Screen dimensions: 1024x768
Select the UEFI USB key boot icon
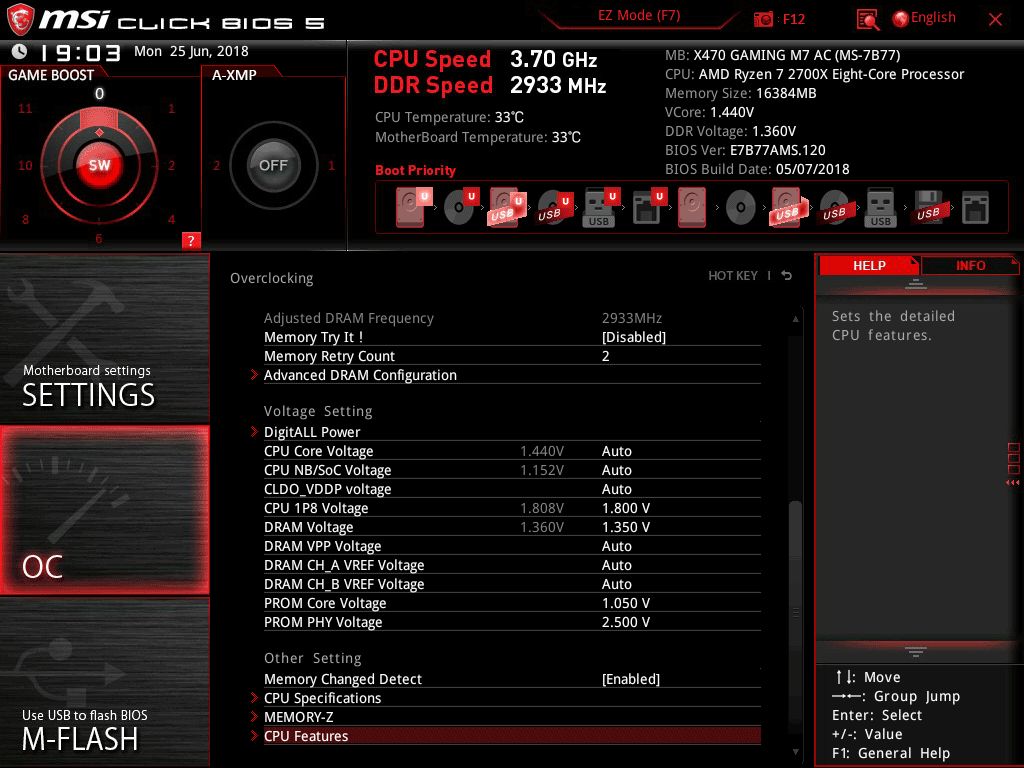click(x=601, y=207)
